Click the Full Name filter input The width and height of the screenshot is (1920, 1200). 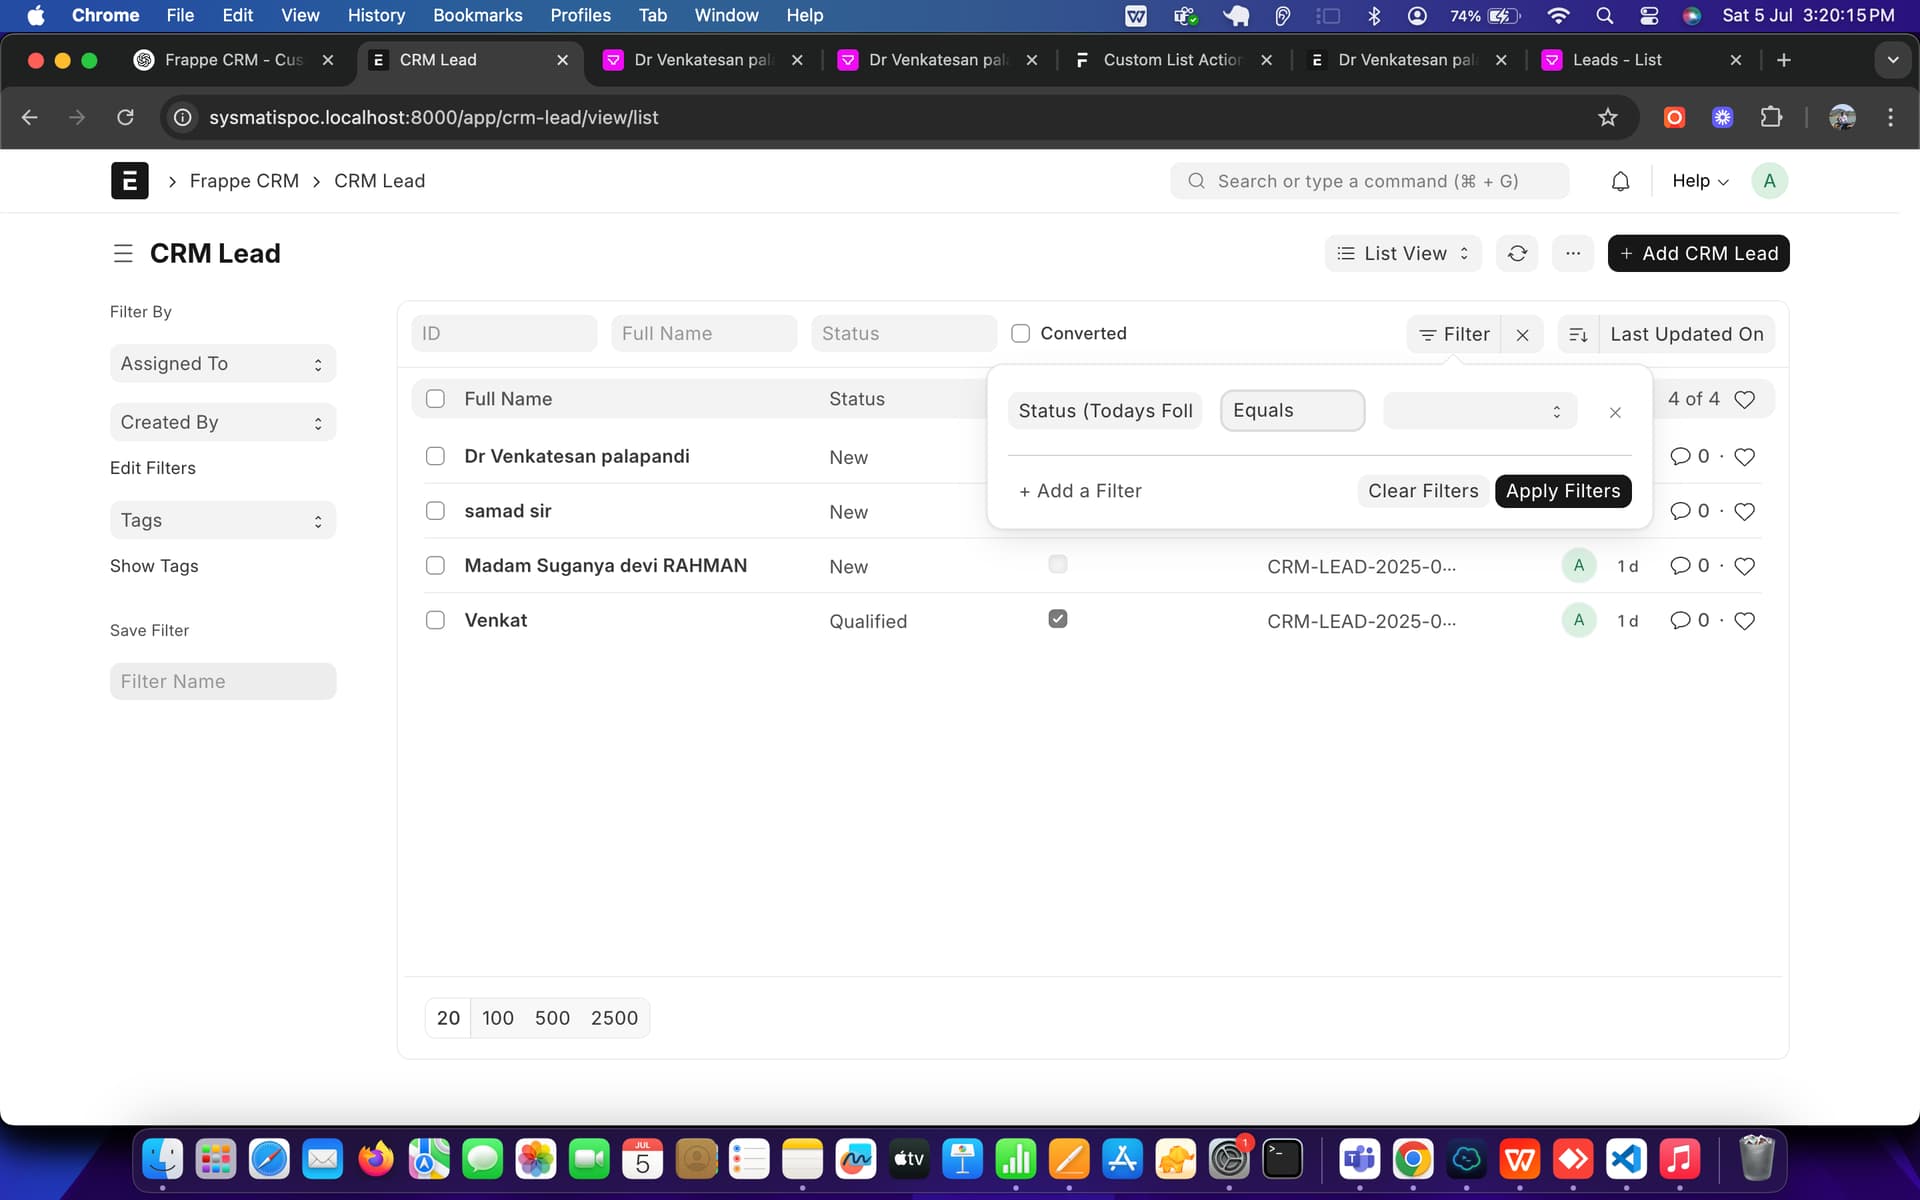tap(704, 334)
